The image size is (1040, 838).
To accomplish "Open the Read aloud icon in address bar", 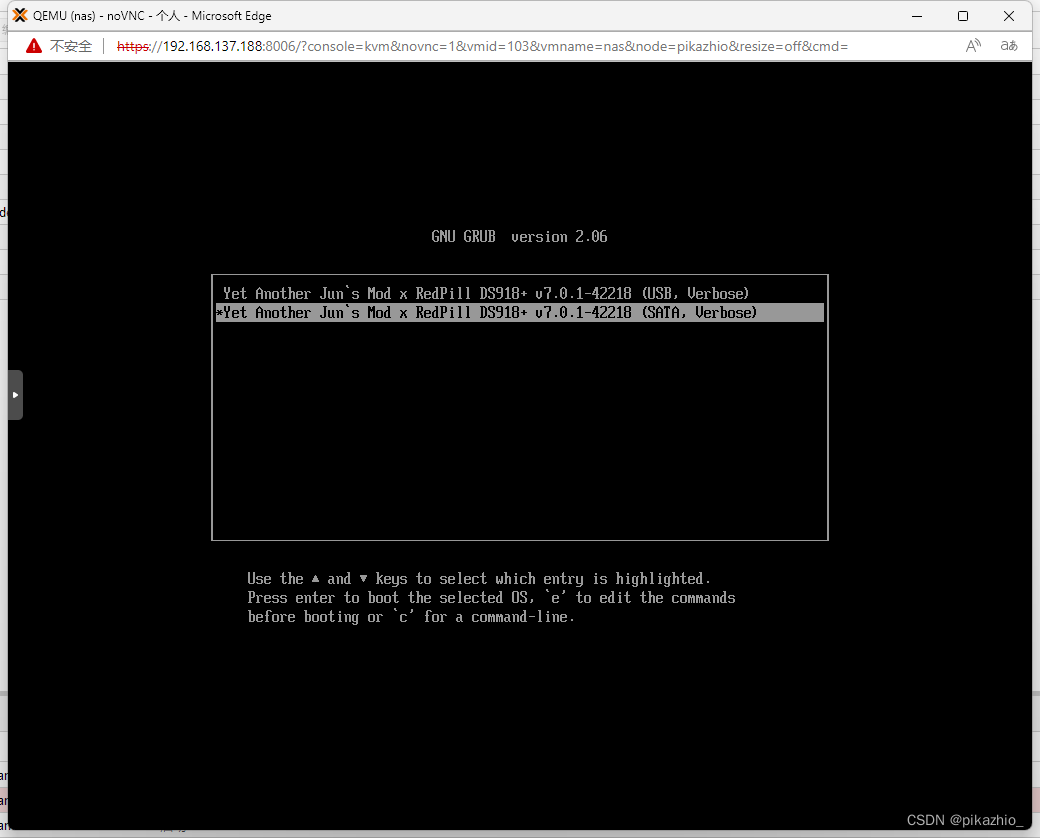I will coord(973,46).
